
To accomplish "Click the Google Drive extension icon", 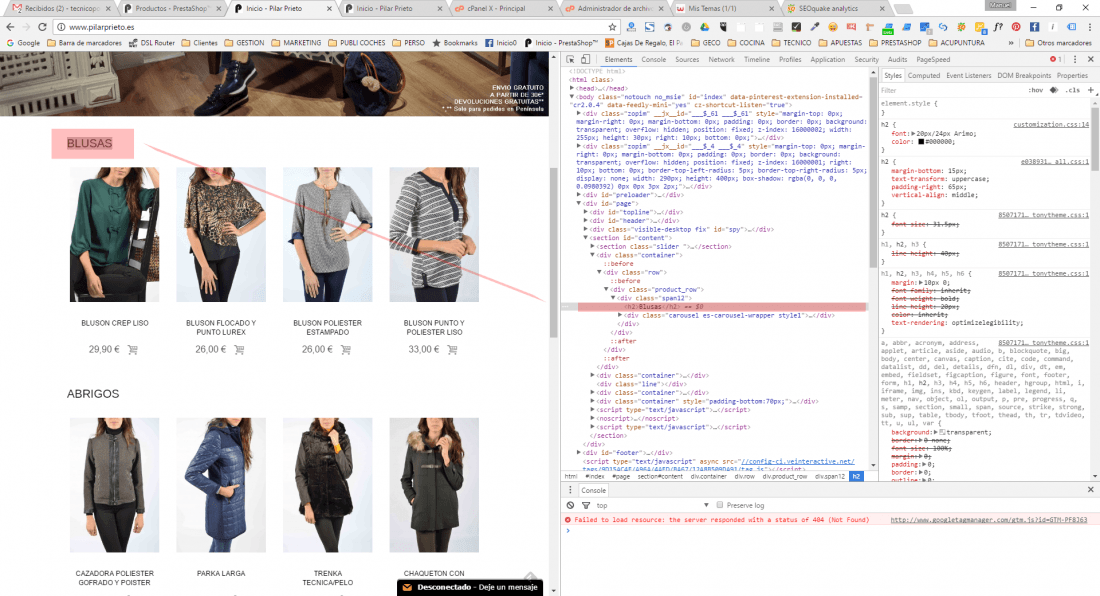I will 704,27.
